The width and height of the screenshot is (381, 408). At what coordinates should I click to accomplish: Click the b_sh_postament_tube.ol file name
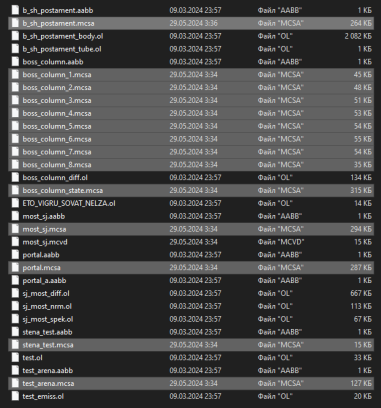pyautogui.click(x=62, y=49)
